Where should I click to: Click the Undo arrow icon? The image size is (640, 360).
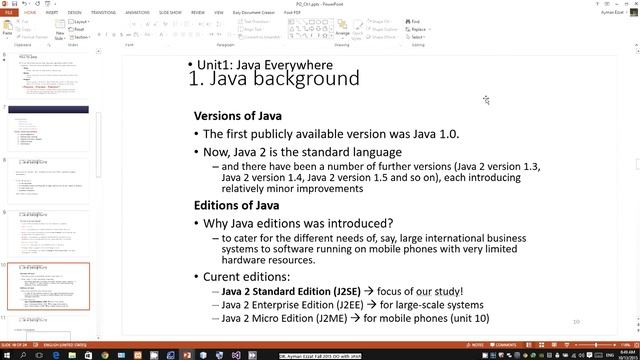[x=24, y=4]
